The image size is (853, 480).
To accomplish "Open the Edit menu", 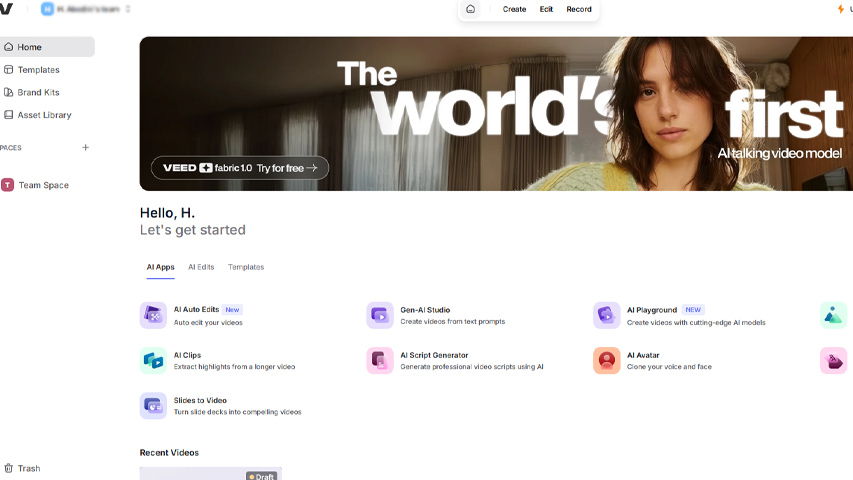I will click(546, 9).
